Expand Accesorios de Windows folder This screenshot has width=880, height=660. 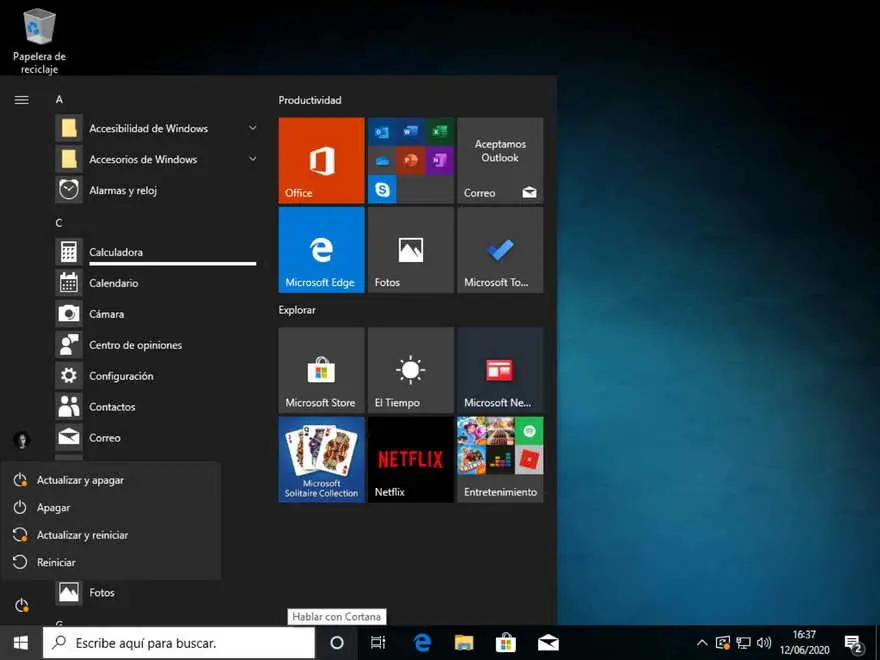point(157,159)
